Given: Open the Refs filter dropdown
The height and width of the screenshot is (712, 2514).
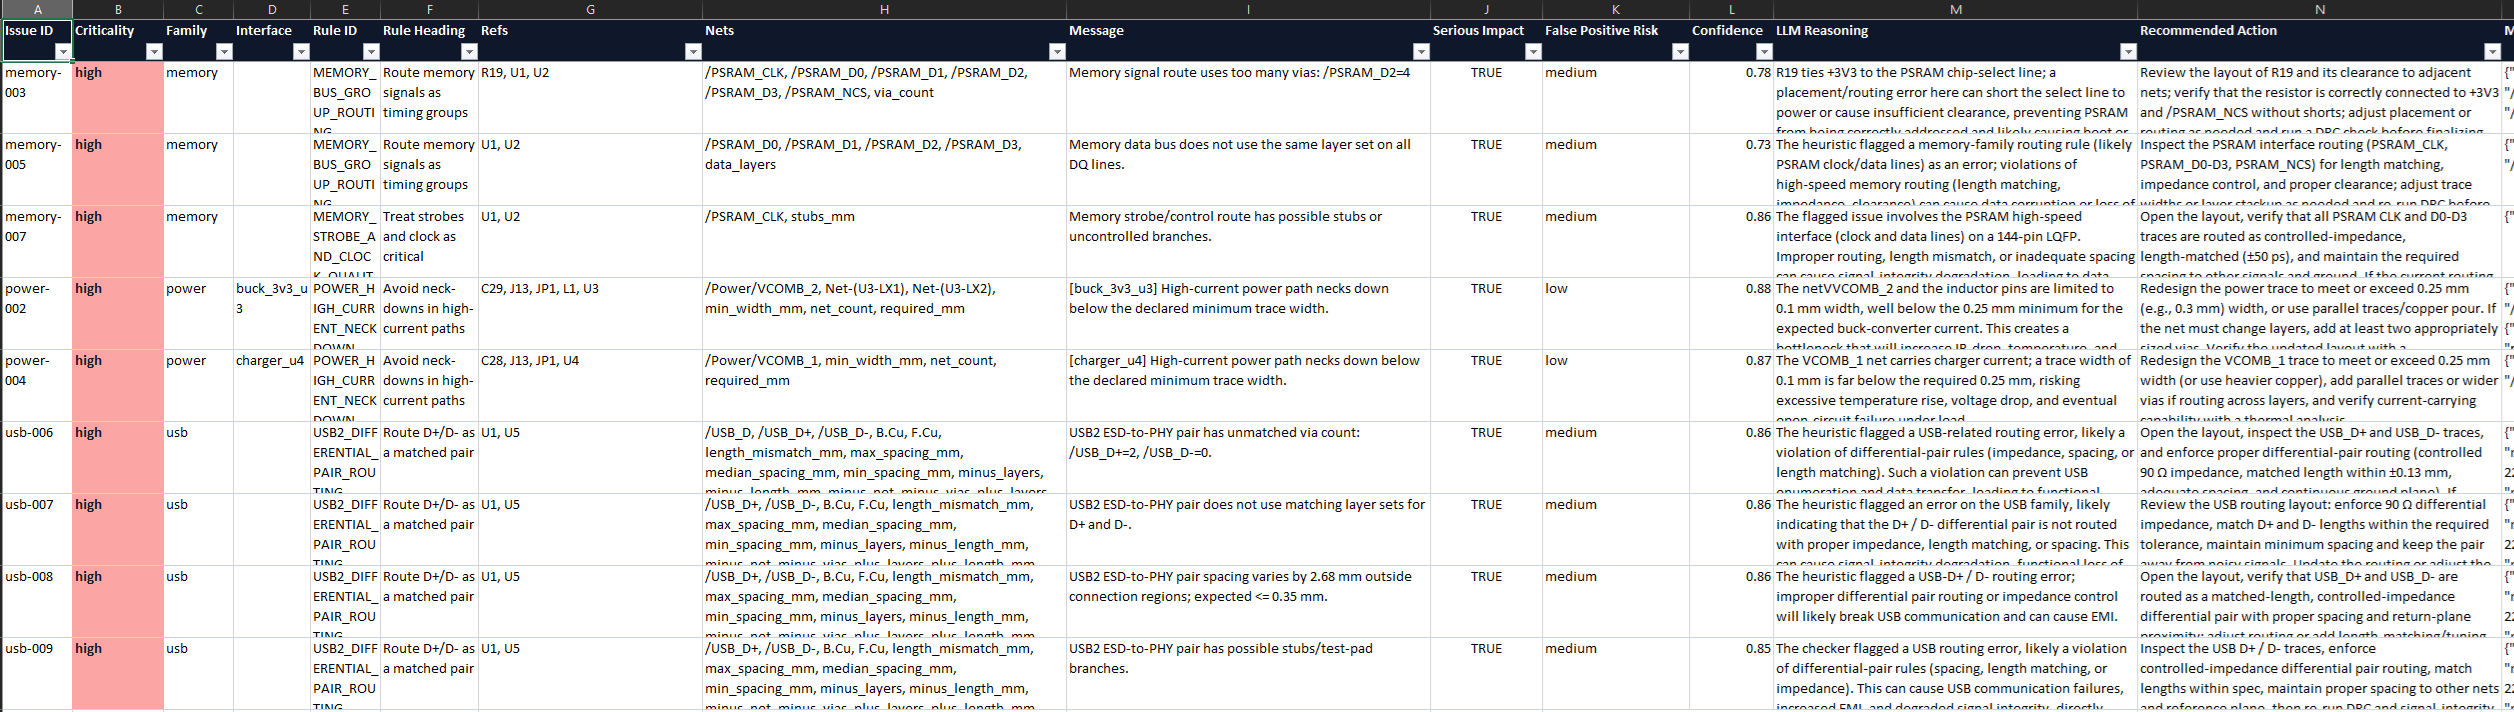Looking at the screenshot, I should [693, 52].
